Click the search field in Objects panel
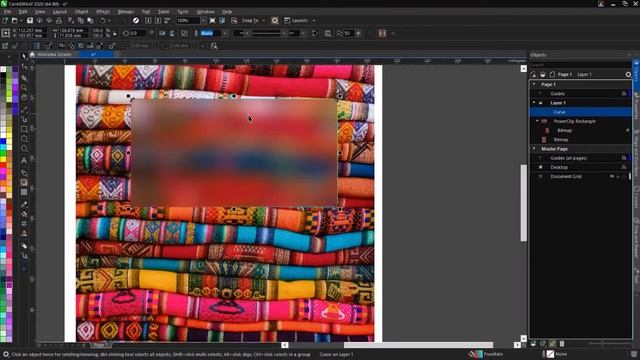This screenshot has width=640, height=360. [x=580, y=65]
